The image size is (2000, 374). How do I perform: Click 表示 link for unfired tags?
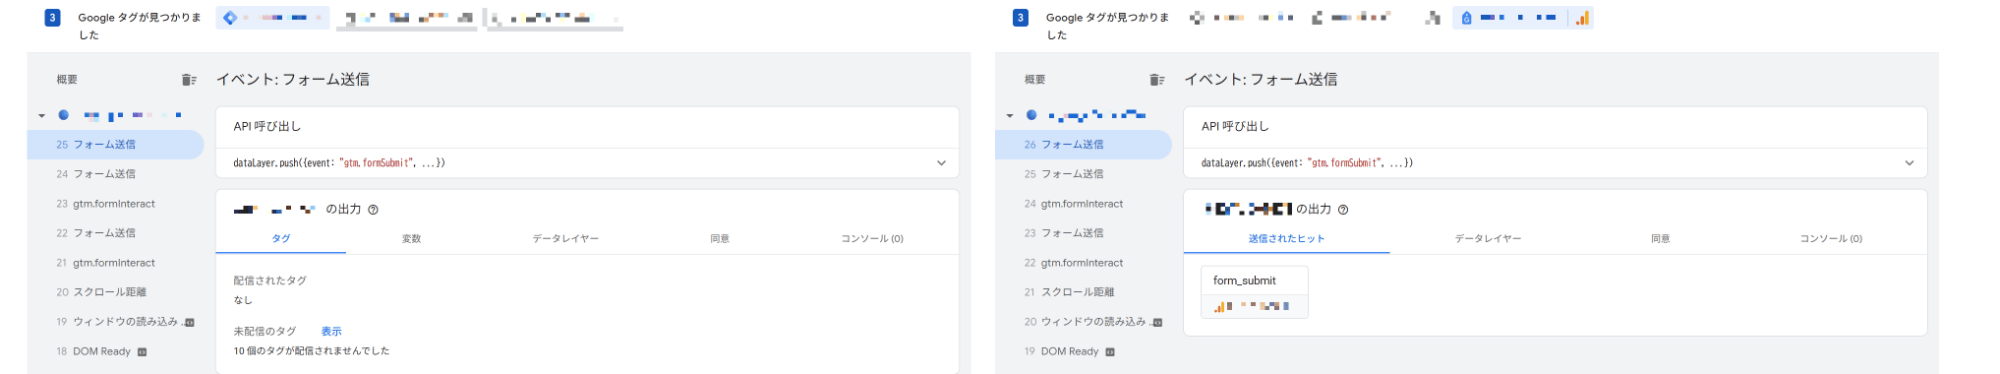(x=331, y=331)
